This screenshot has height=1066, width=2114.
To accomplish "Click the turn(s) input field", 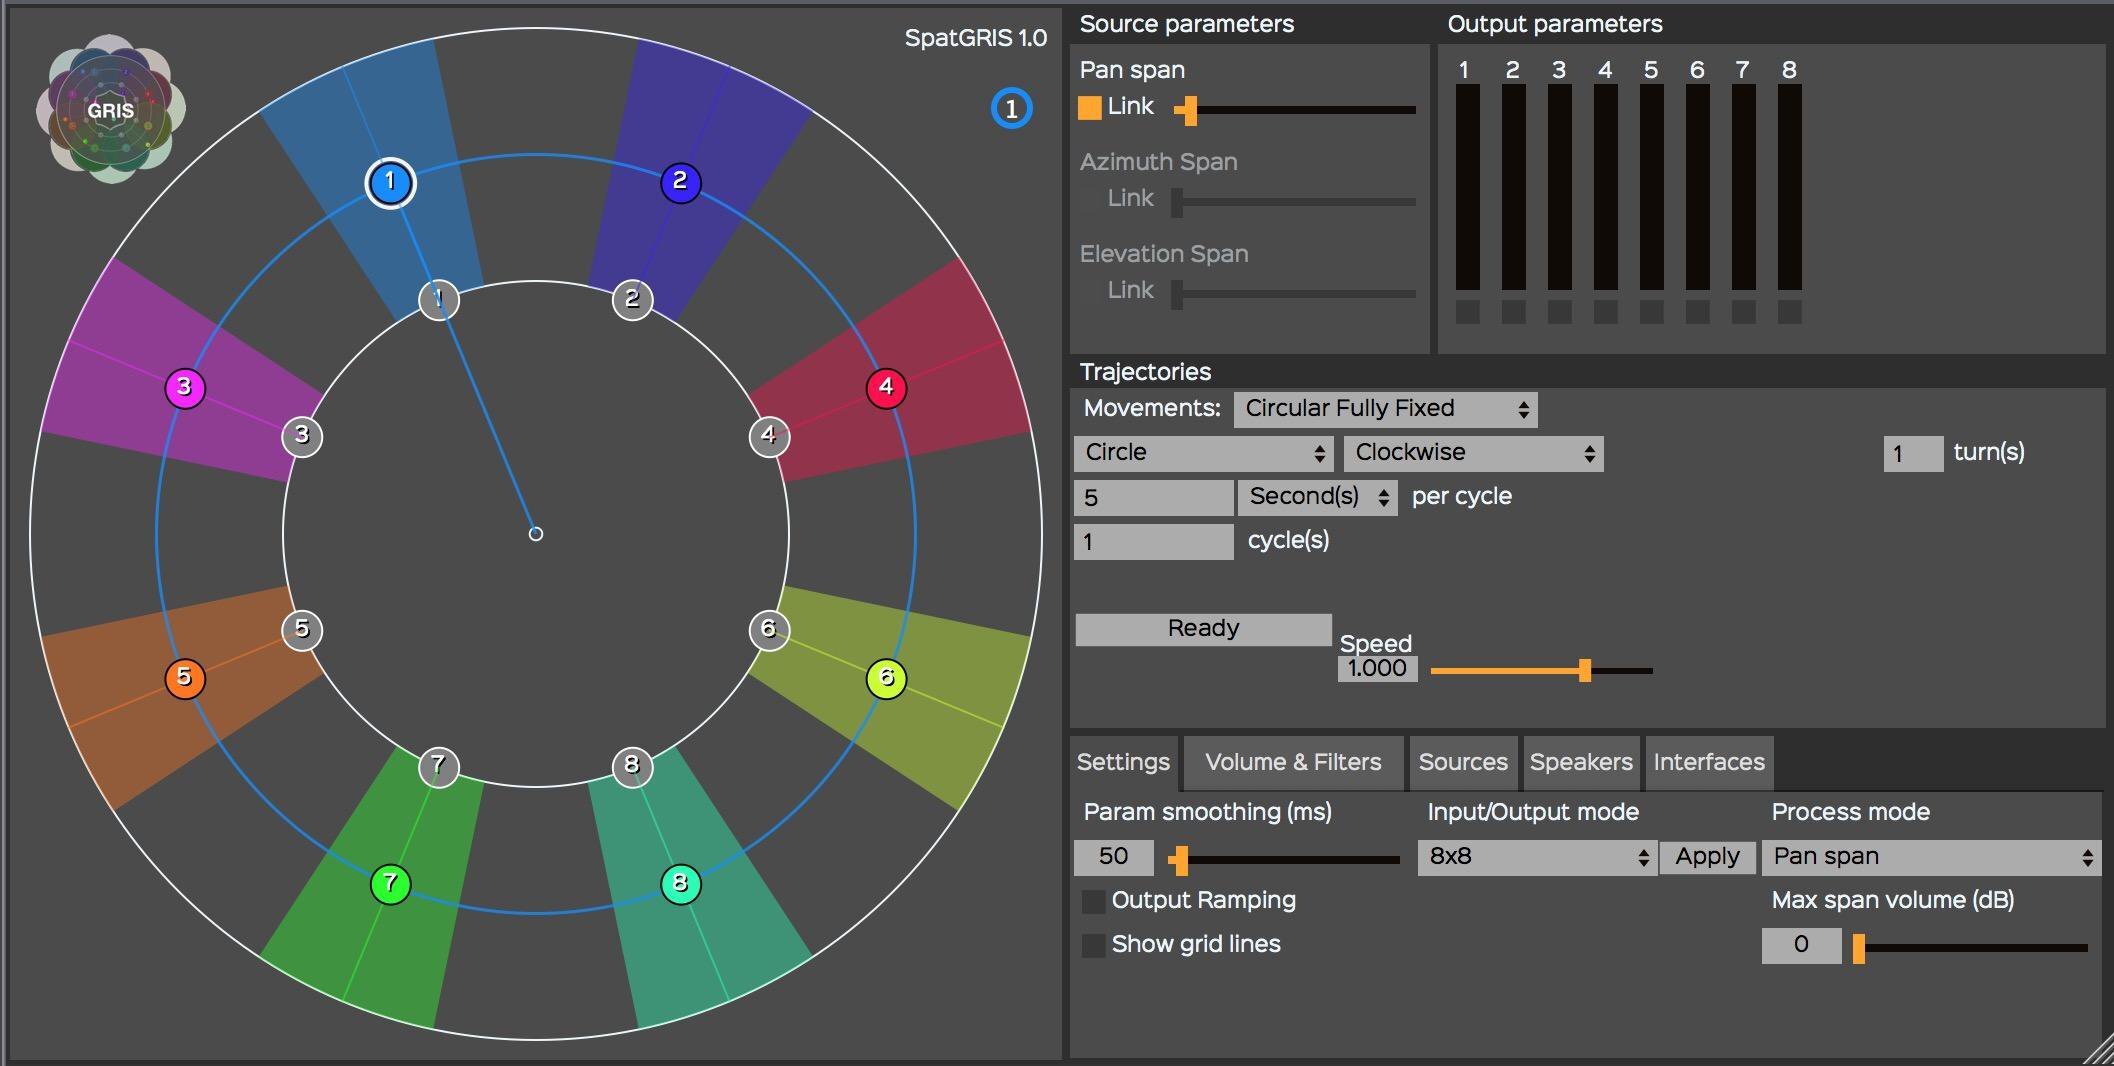I will pyautogui.click(x=1912, y=454).
